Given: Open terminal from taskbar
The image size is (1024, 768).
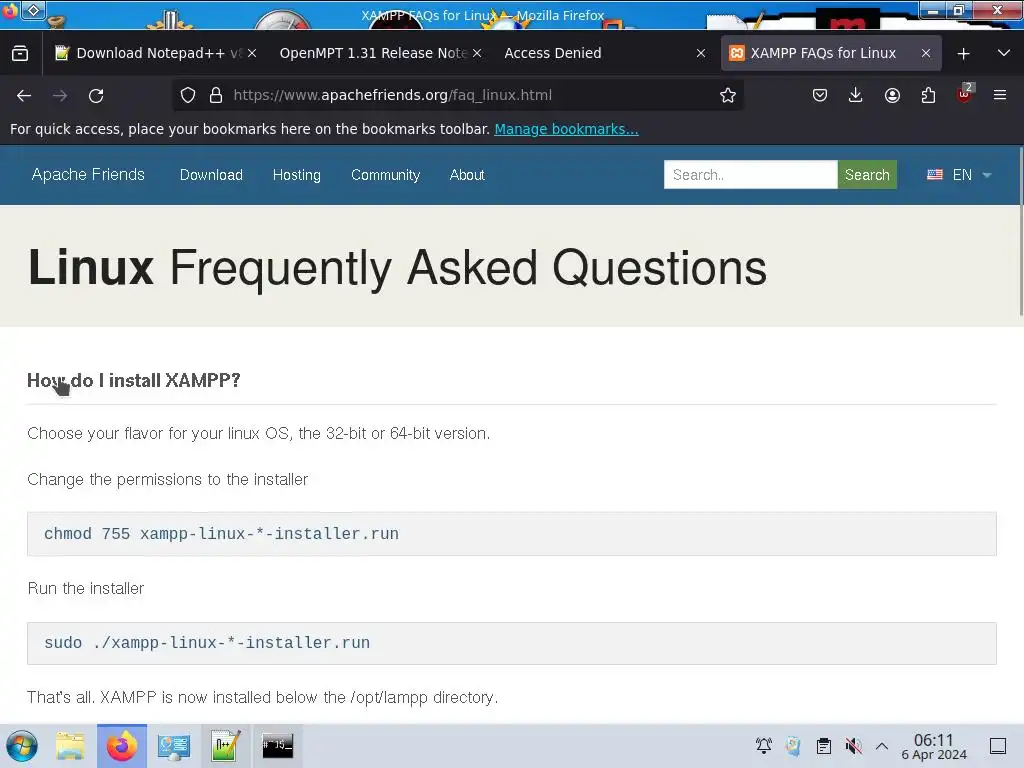Looking at the screenshot, I should 278,746.
